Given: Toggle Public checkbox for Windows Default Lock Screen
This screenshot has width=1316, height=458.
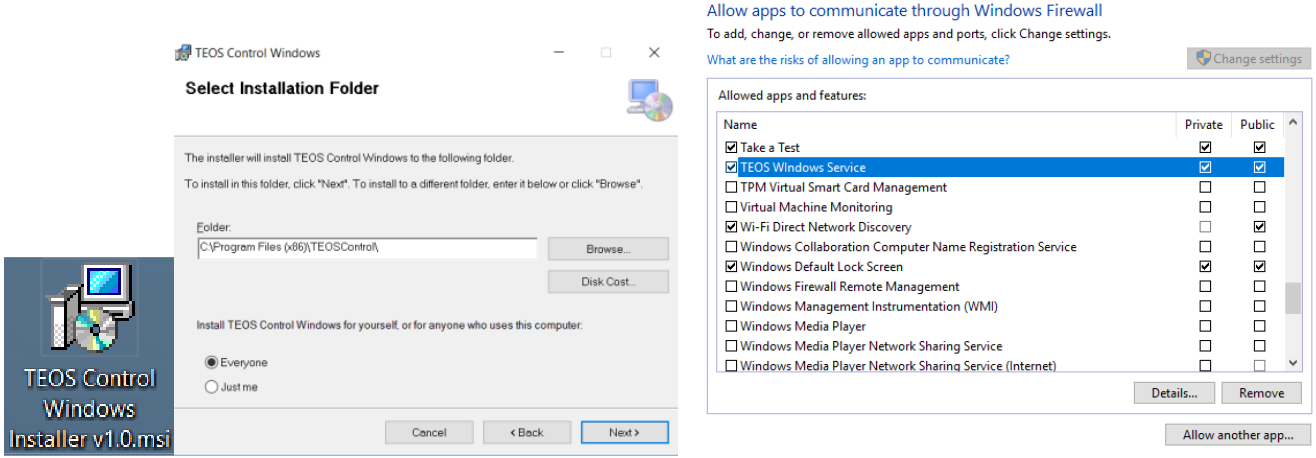Looking at the screenshot, I should 1259,267.
